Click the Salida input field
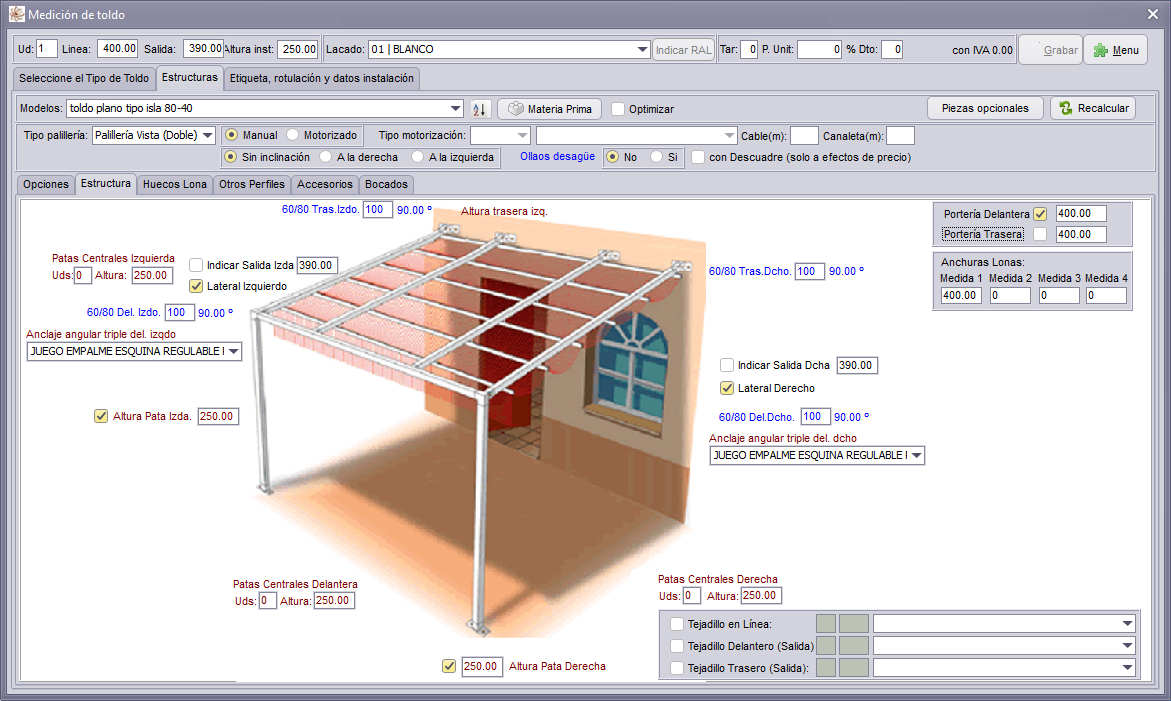1171x701 pixels. [203, 49]
